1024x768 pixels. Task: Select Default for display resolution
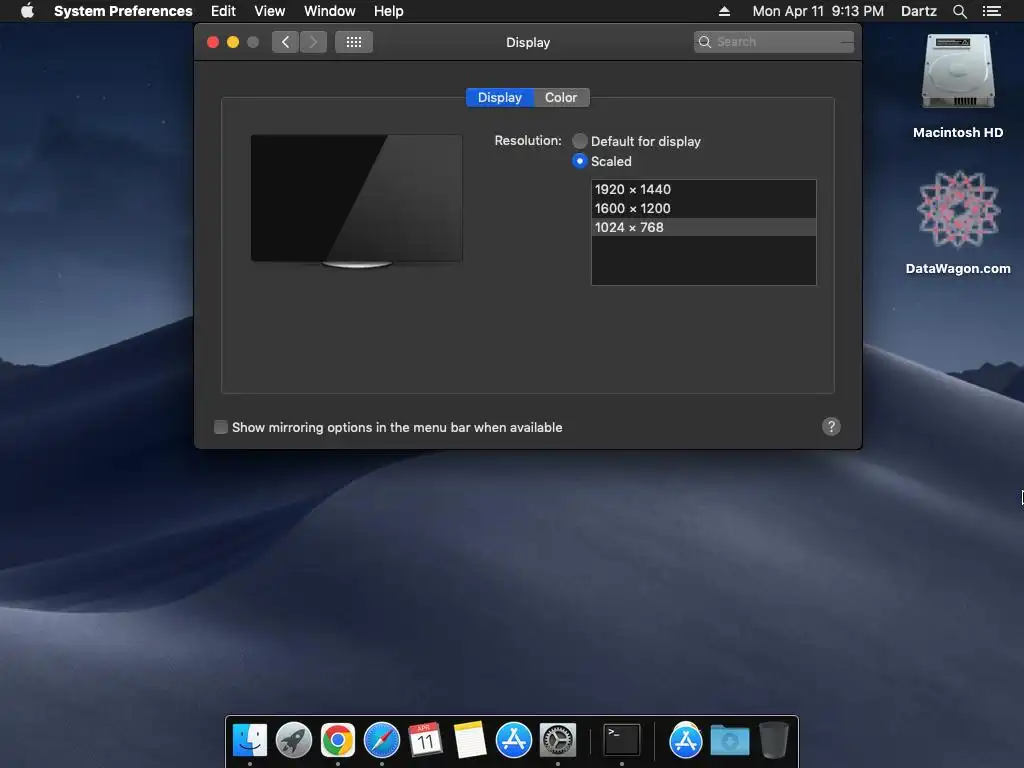(579, 141)
